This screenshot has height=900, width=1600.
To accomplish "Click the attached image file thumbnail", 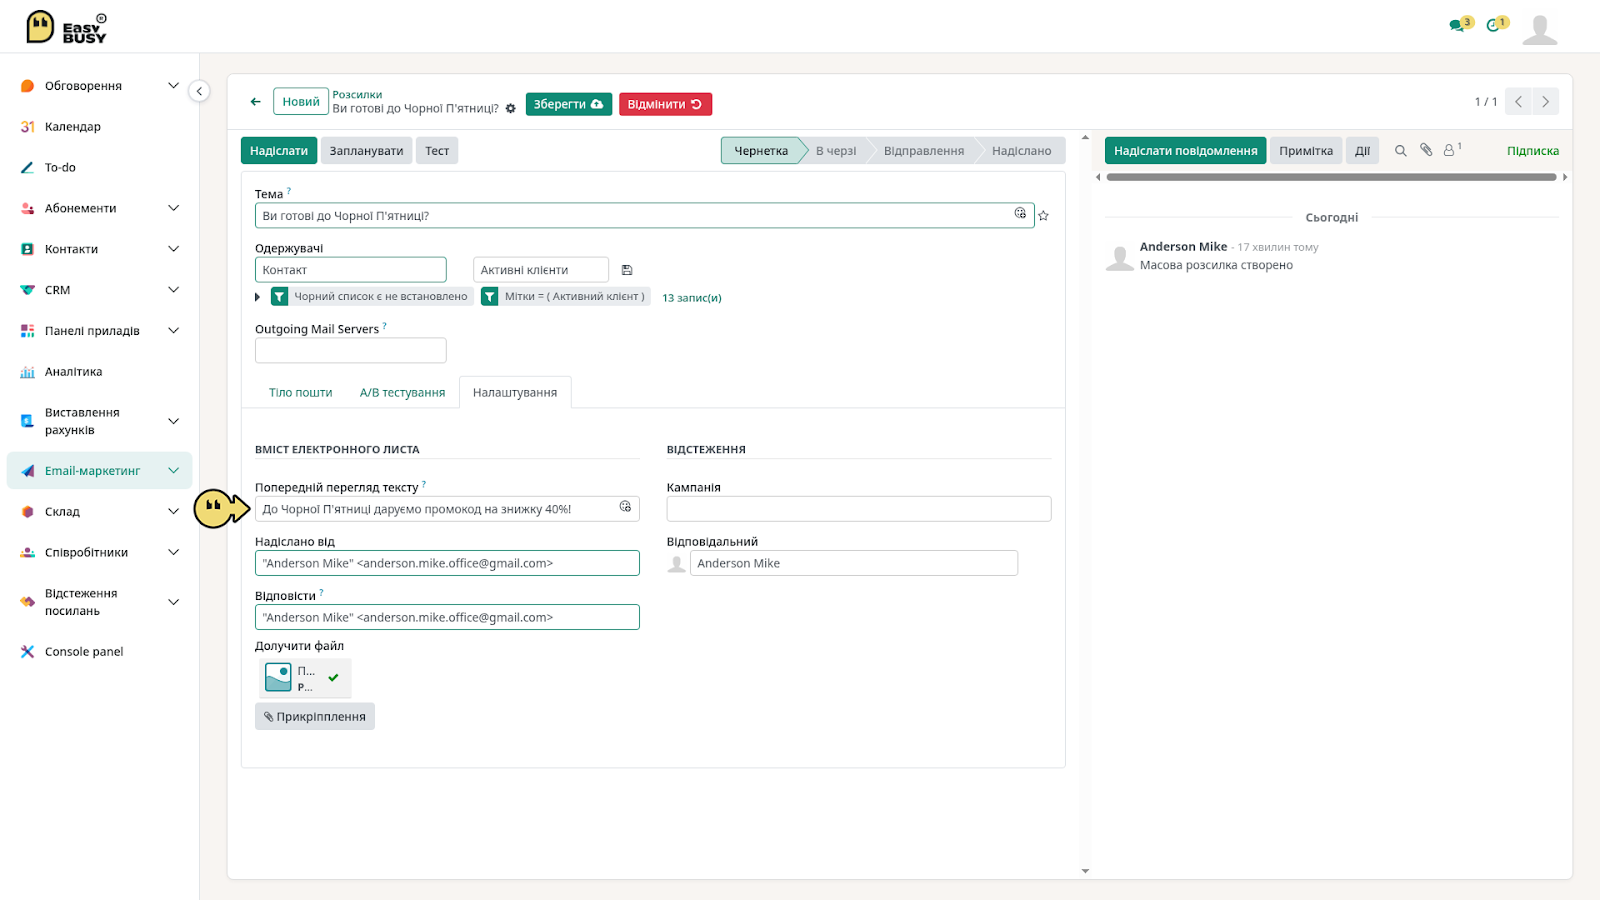I will (278, 678).
